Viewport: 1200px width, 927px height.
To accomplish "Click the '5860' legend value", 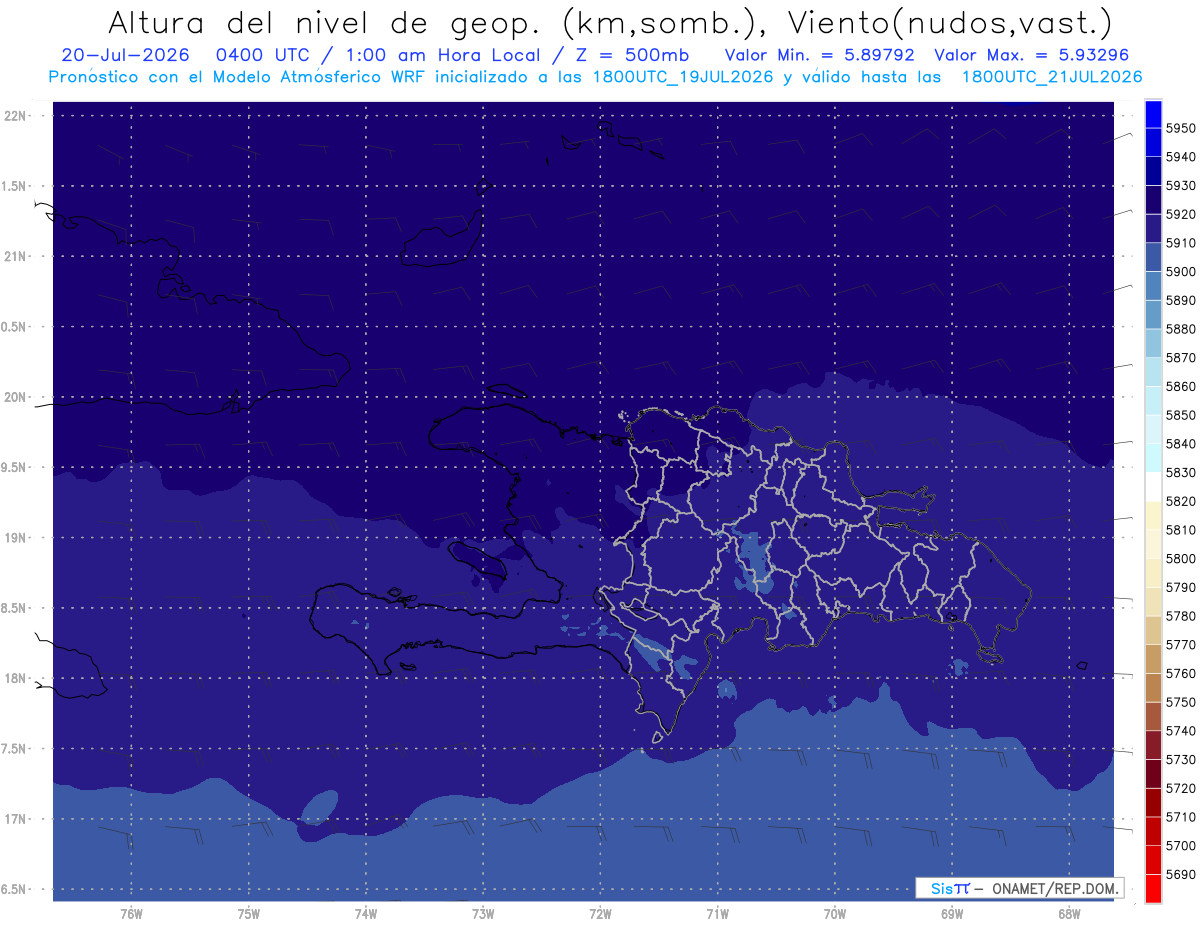I will (1181, 386).
